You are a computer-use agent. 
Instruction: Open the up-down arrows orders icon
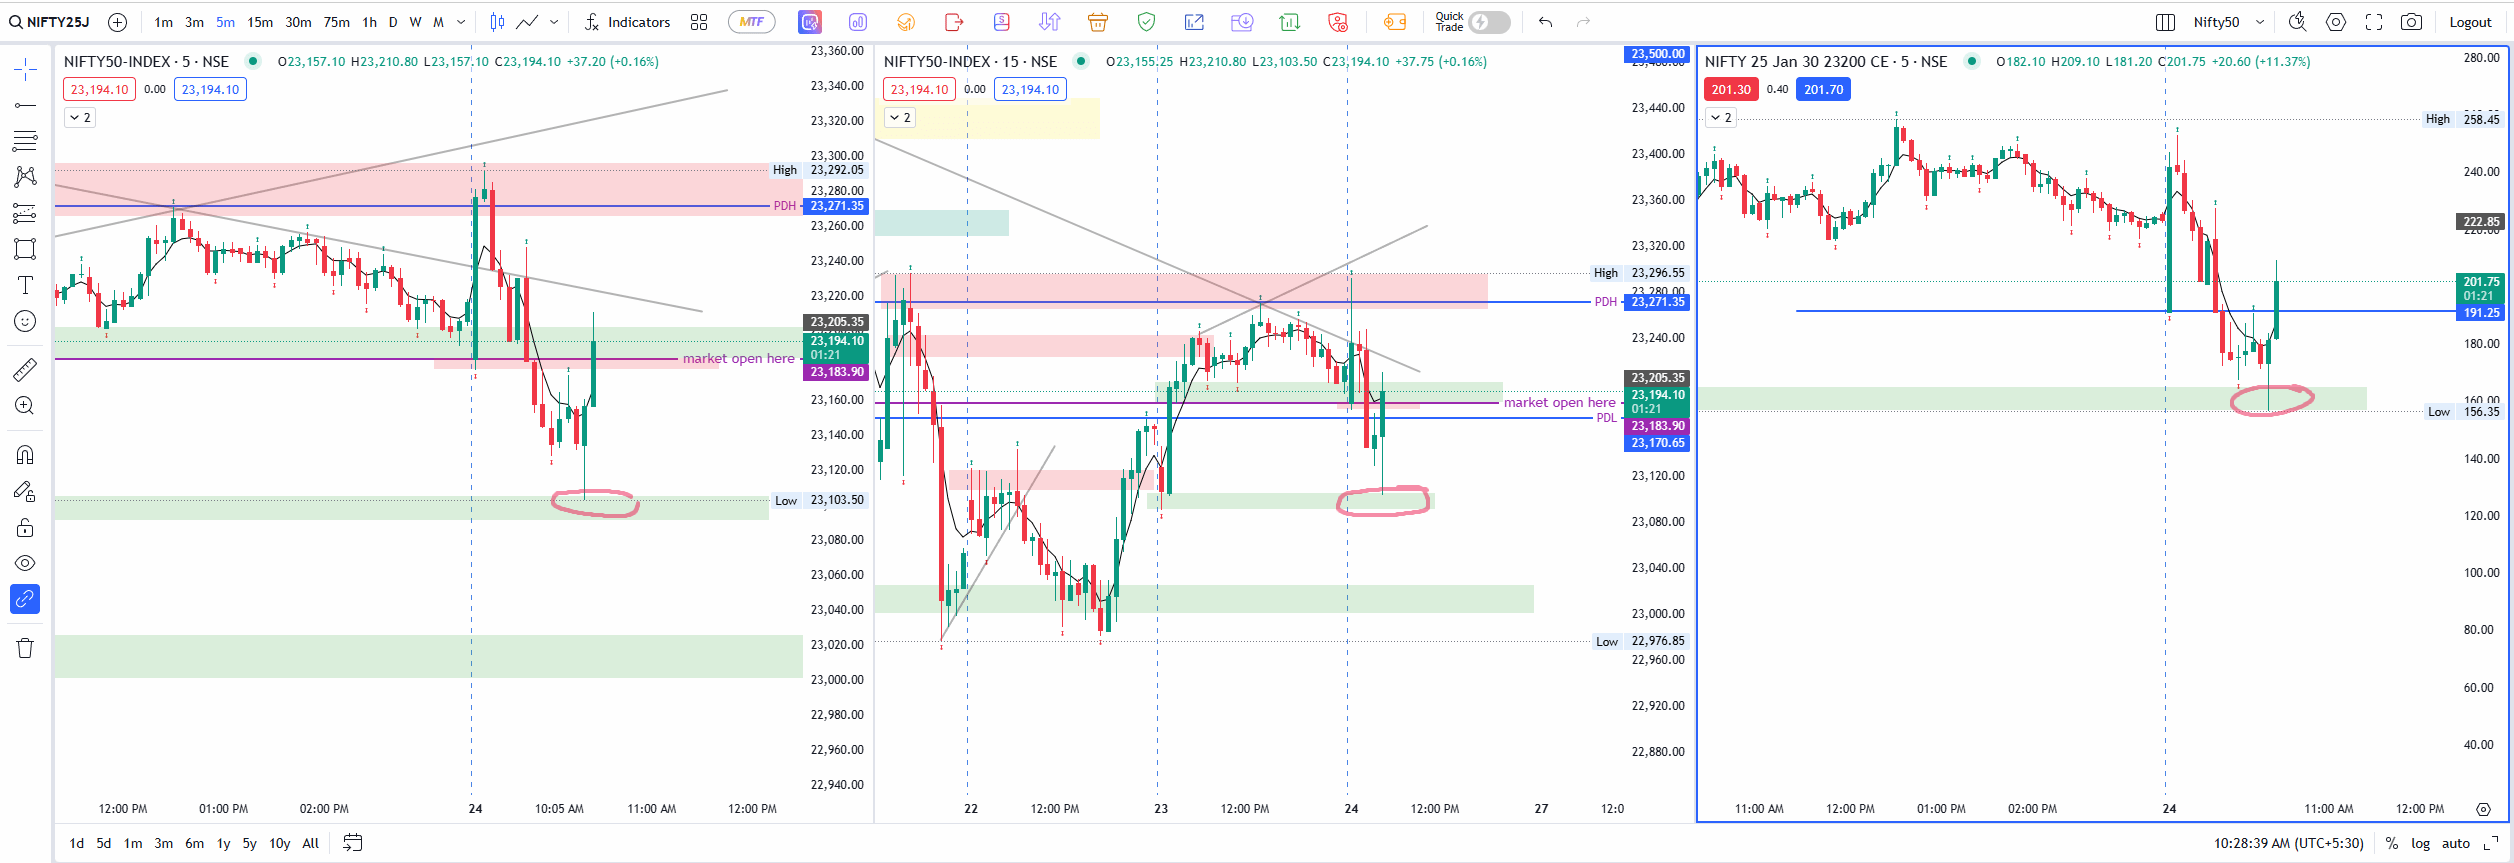pyautogui.click(x=1050, y=22)
